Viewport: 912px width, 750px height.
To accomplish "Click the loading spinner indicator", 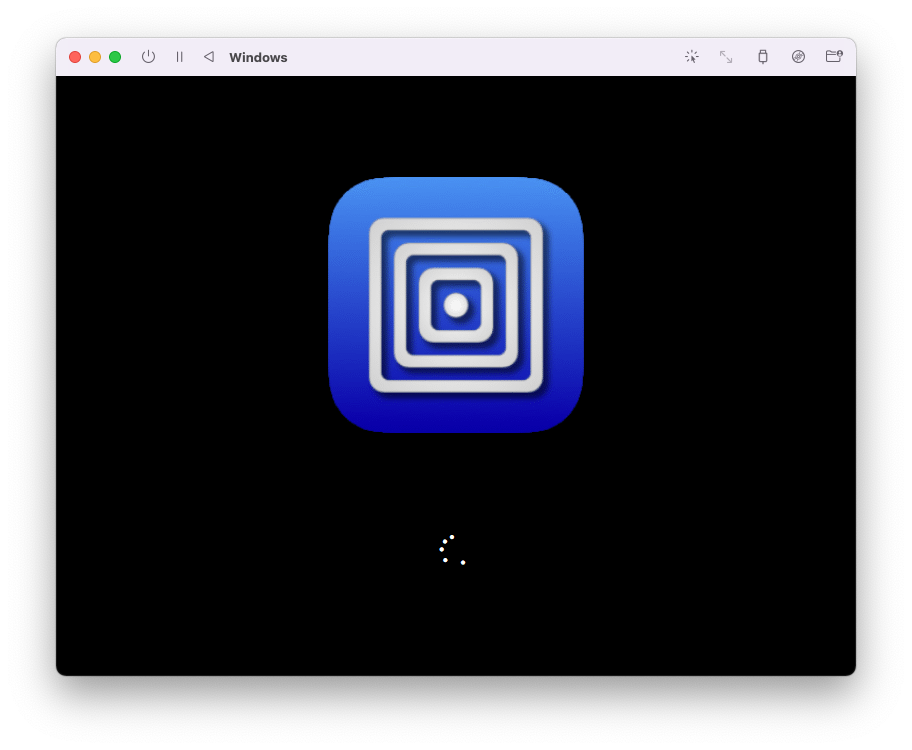I will tap(452, 550).
